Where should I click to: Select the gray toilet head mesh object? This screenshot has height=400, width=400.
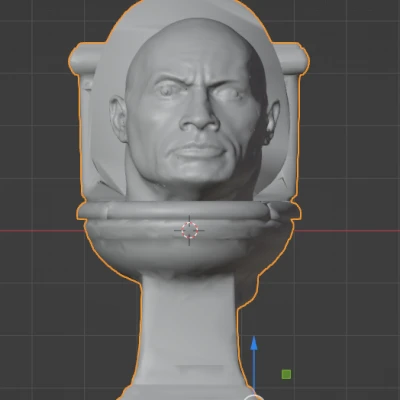coord(189,200)
